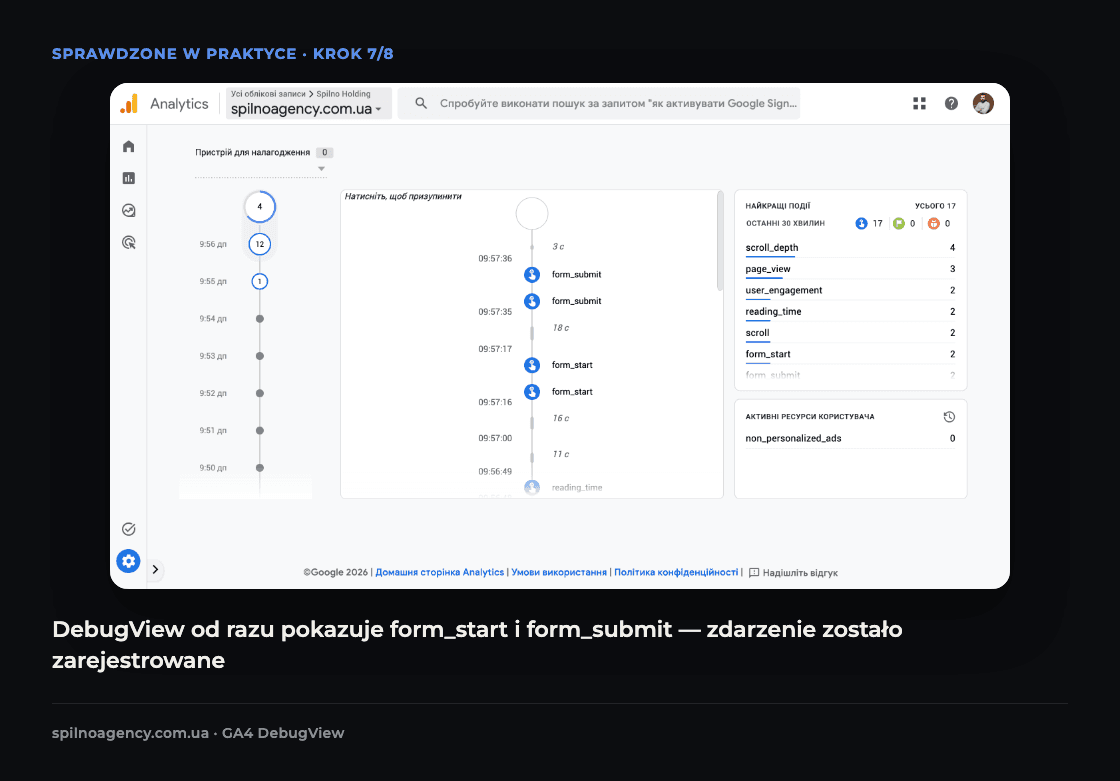The image size is (1120, 781).
Task: Open spilnoagency.com.ua property selector
Action: coord(309,104)
